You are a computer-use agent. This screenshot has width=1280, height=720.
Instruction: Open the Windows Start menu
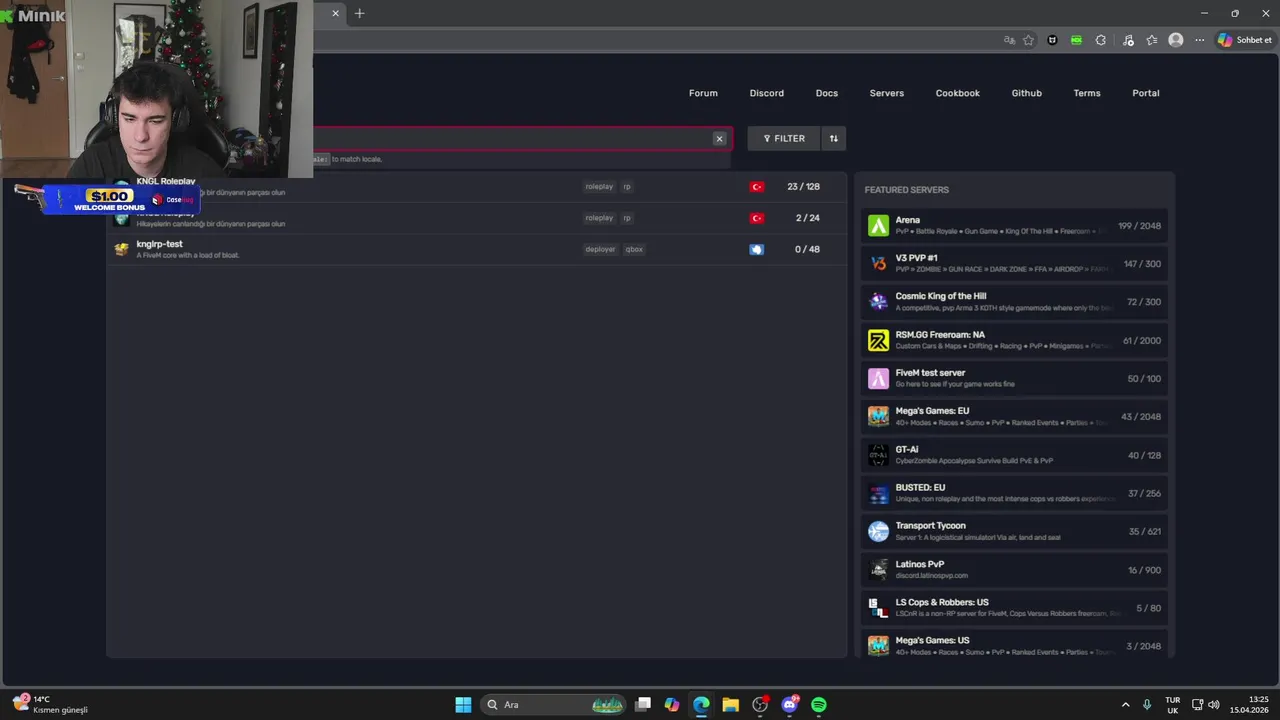pos(463,705)
